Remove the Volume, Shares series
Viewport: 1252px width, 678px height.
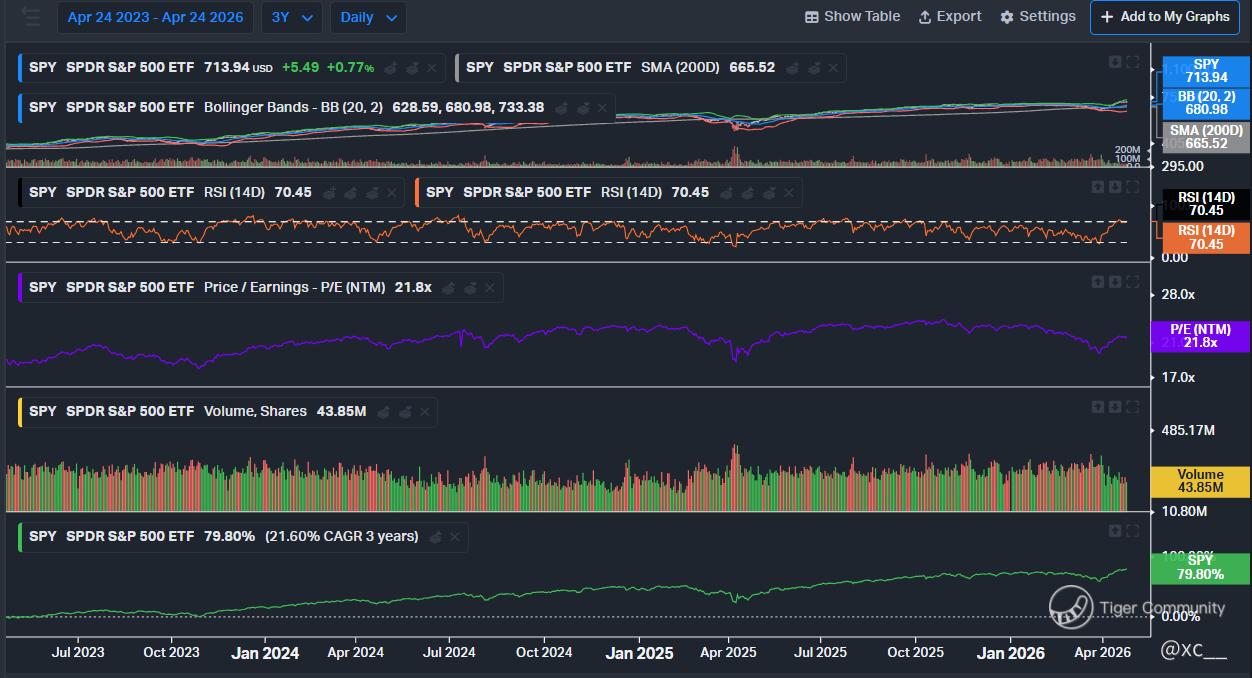point(426,412)
